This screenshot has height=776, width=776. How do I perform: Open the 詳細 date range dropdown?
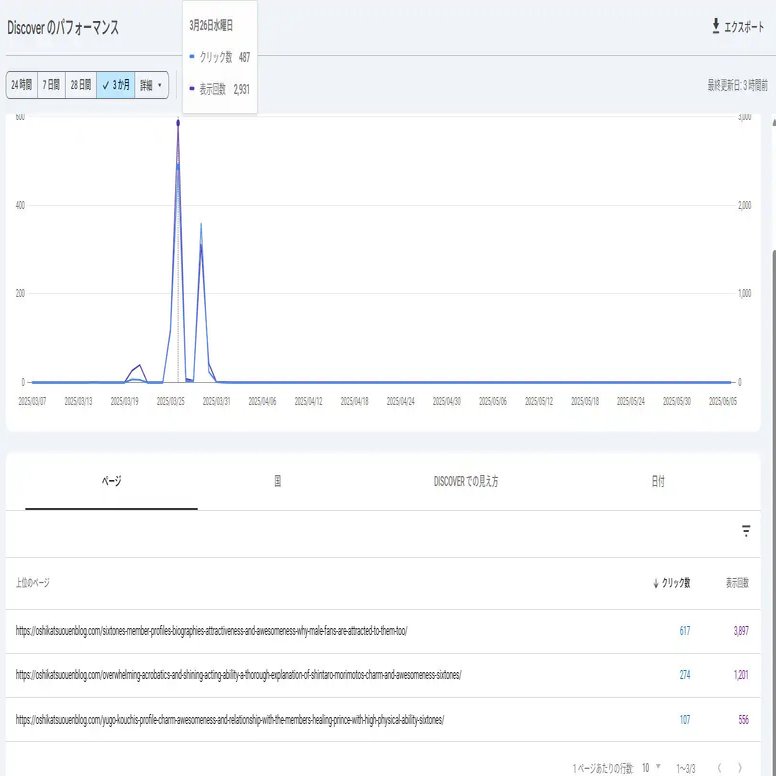(x=150, y=85)
